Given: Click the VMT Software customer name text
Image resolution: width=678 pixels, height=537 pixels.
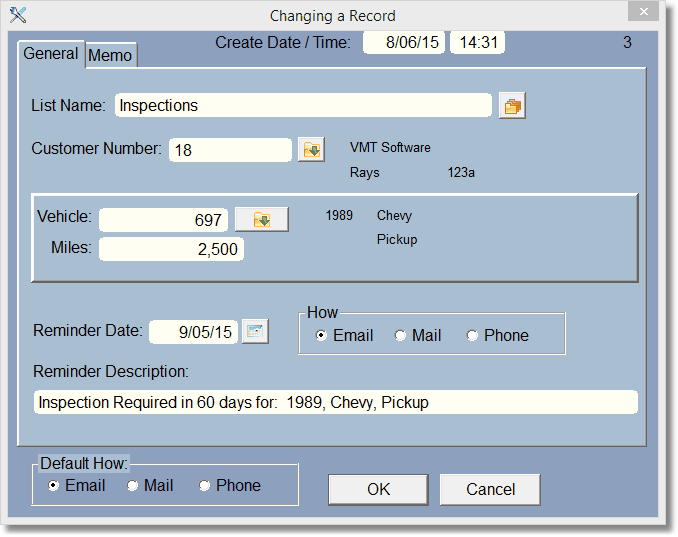Looking at the screenshot, I should 390,147.
